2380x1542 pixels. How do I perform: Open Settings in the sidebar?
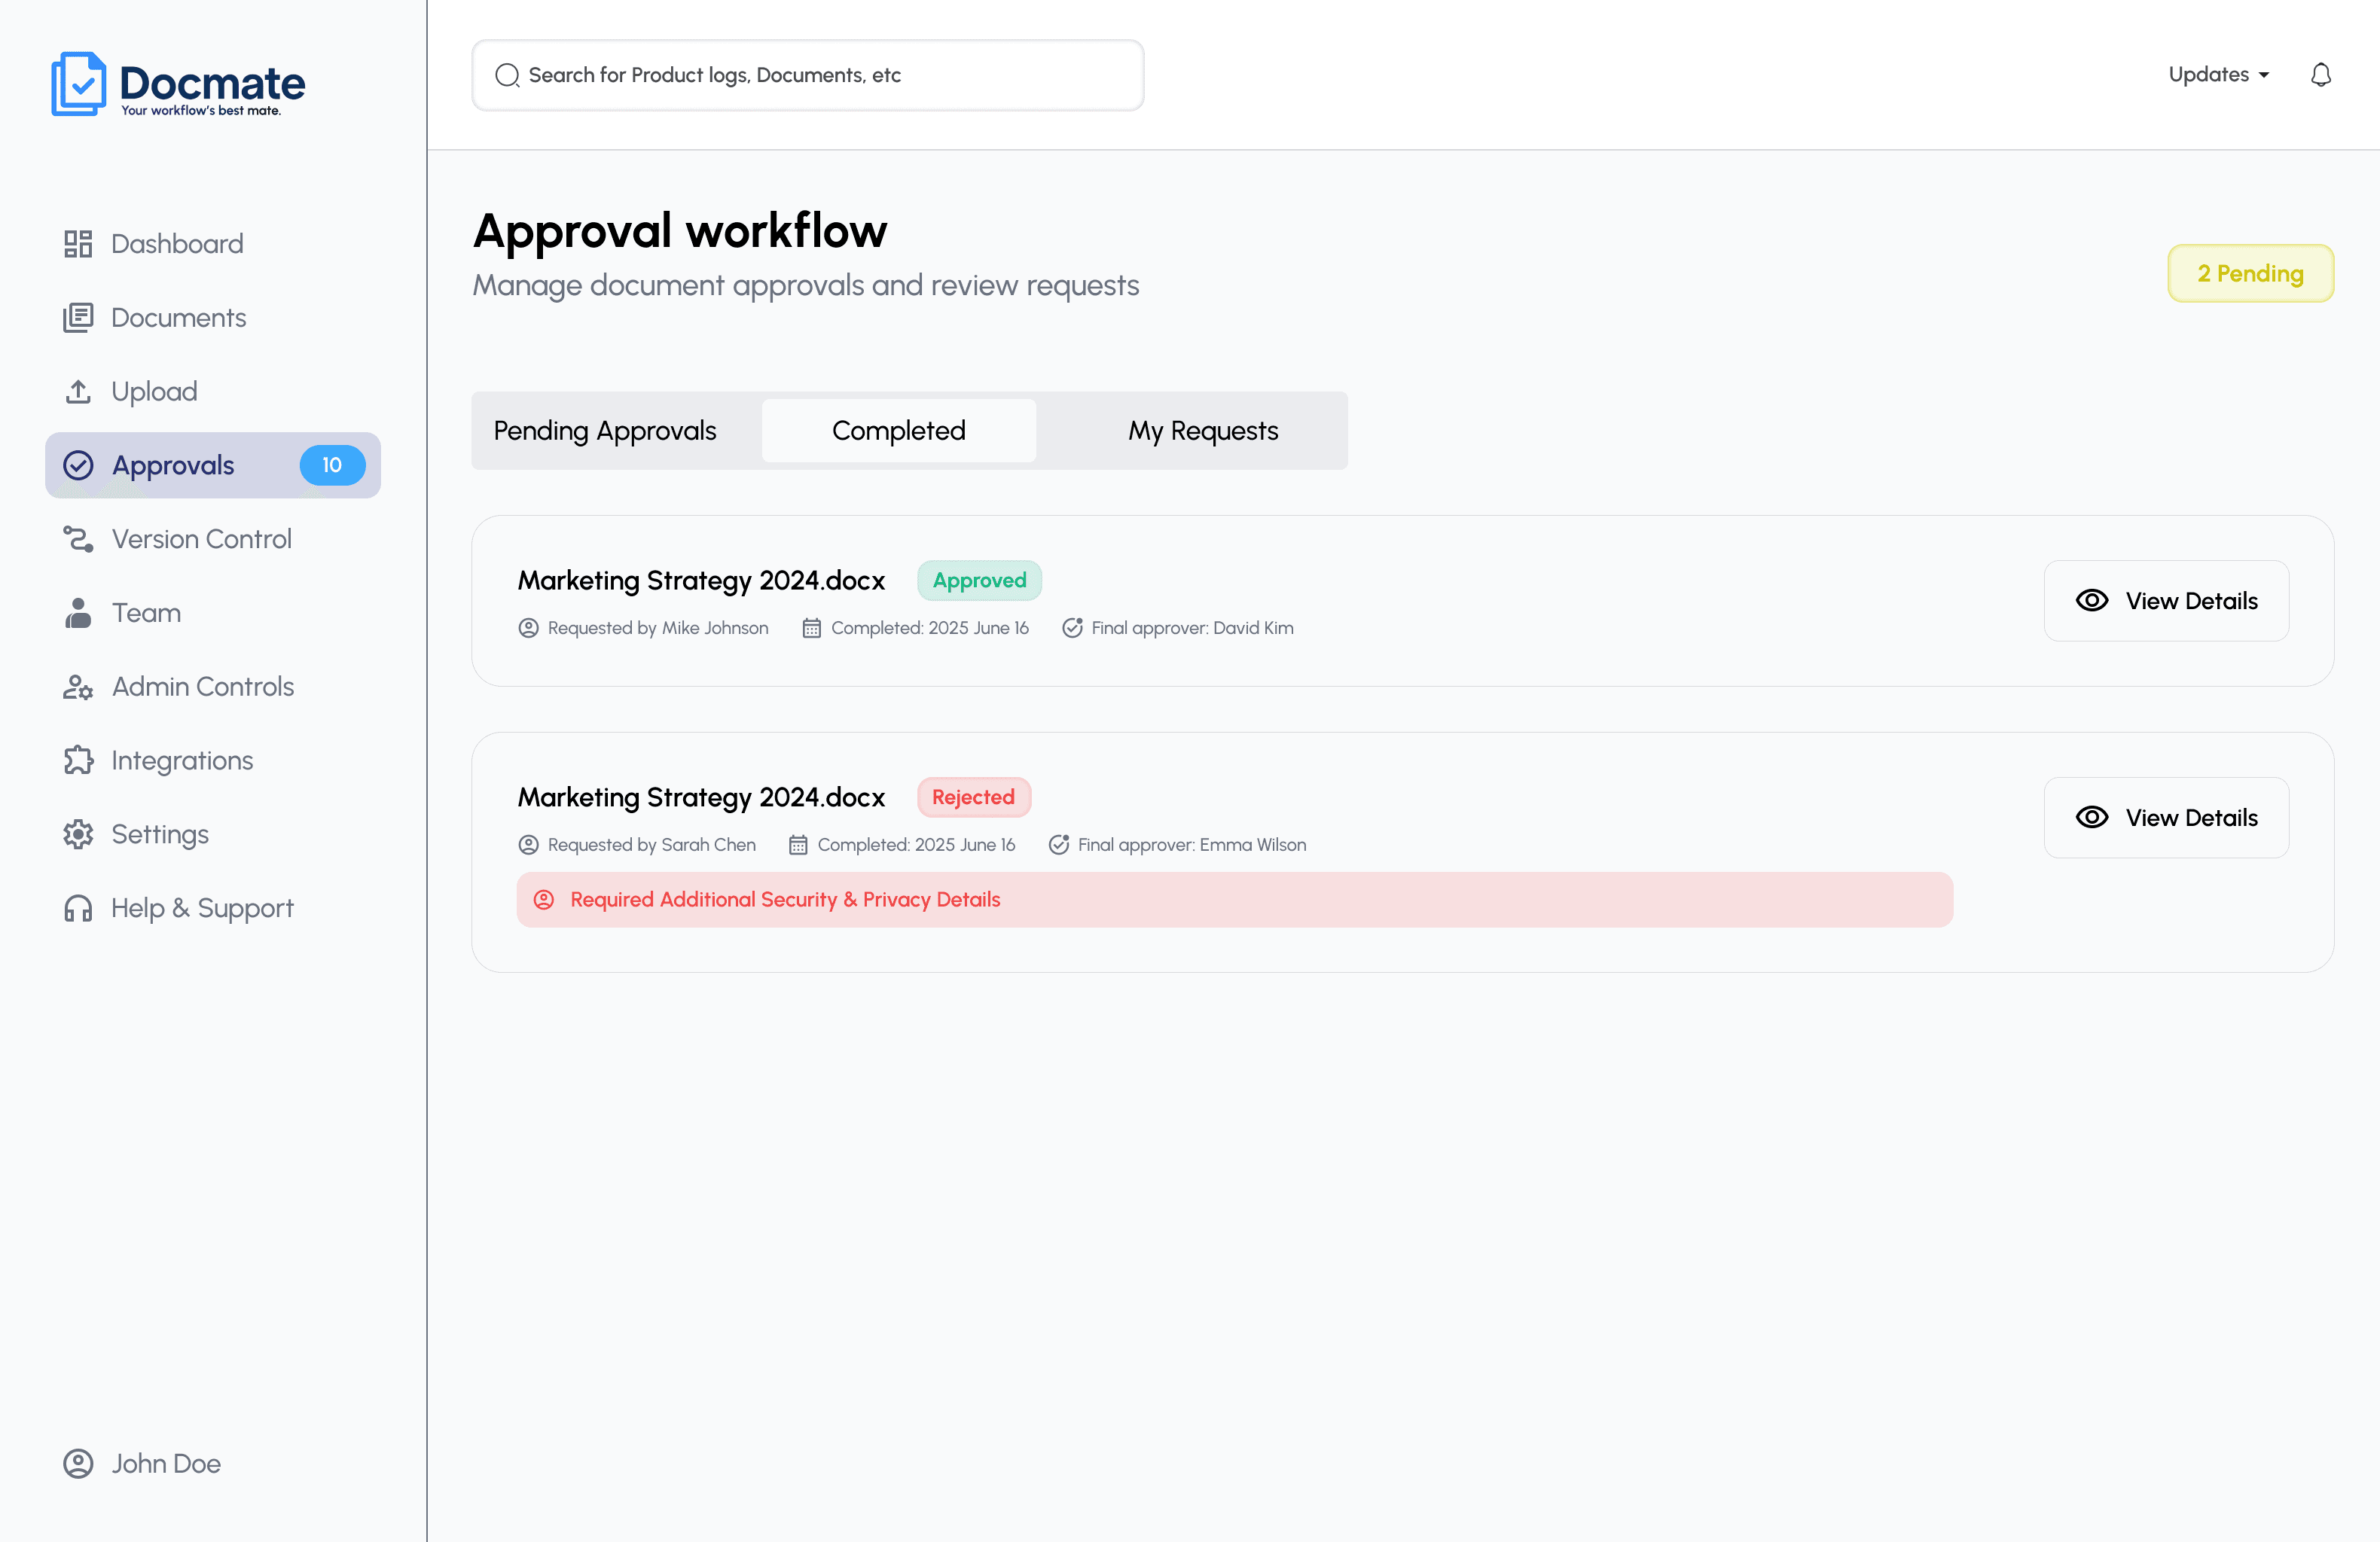click(213, 834)
